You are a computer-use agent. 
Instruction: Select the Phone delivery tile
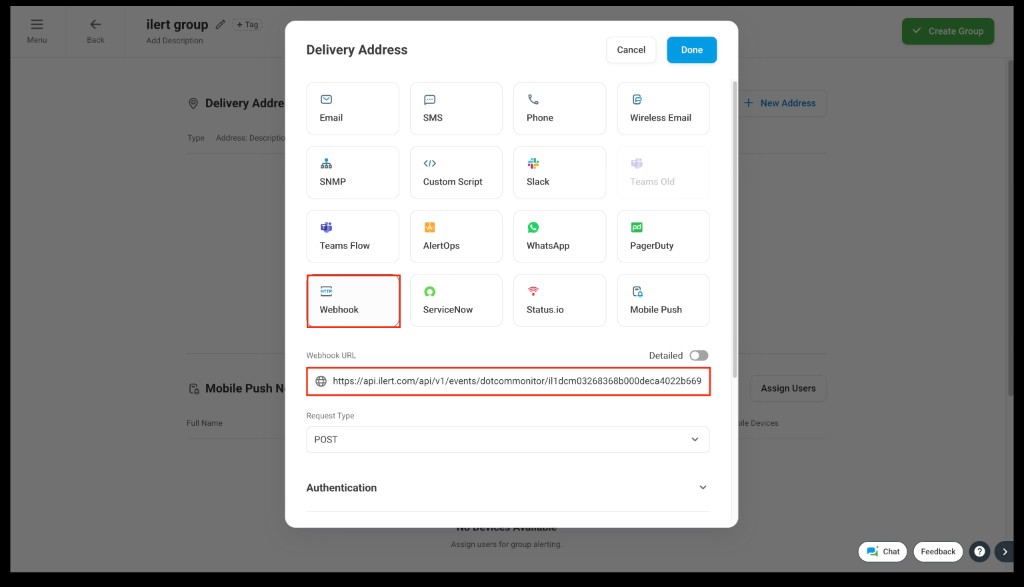click(559, 108)
